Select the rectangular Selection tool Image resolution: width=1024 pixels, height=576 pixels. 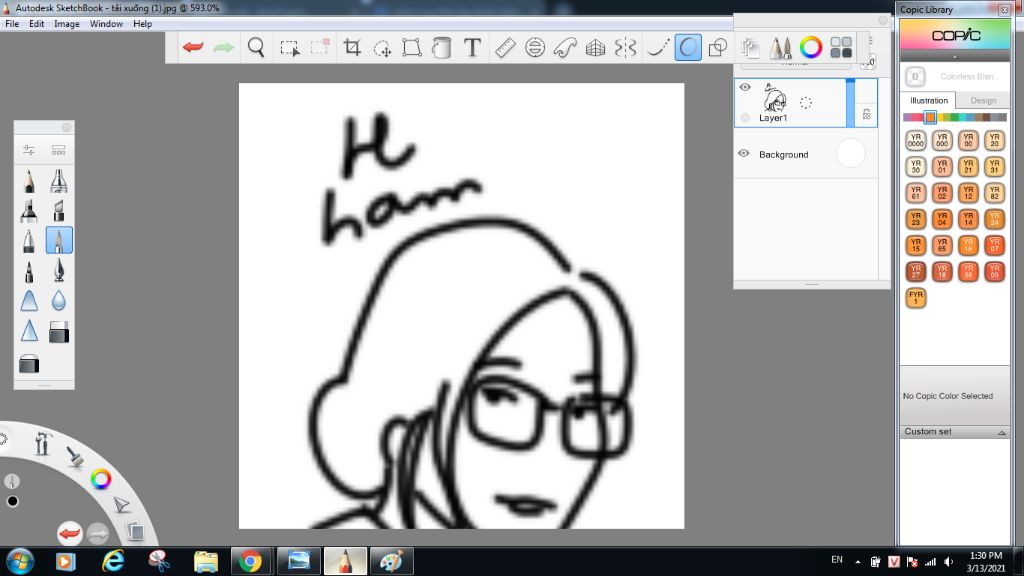(289, 48)
